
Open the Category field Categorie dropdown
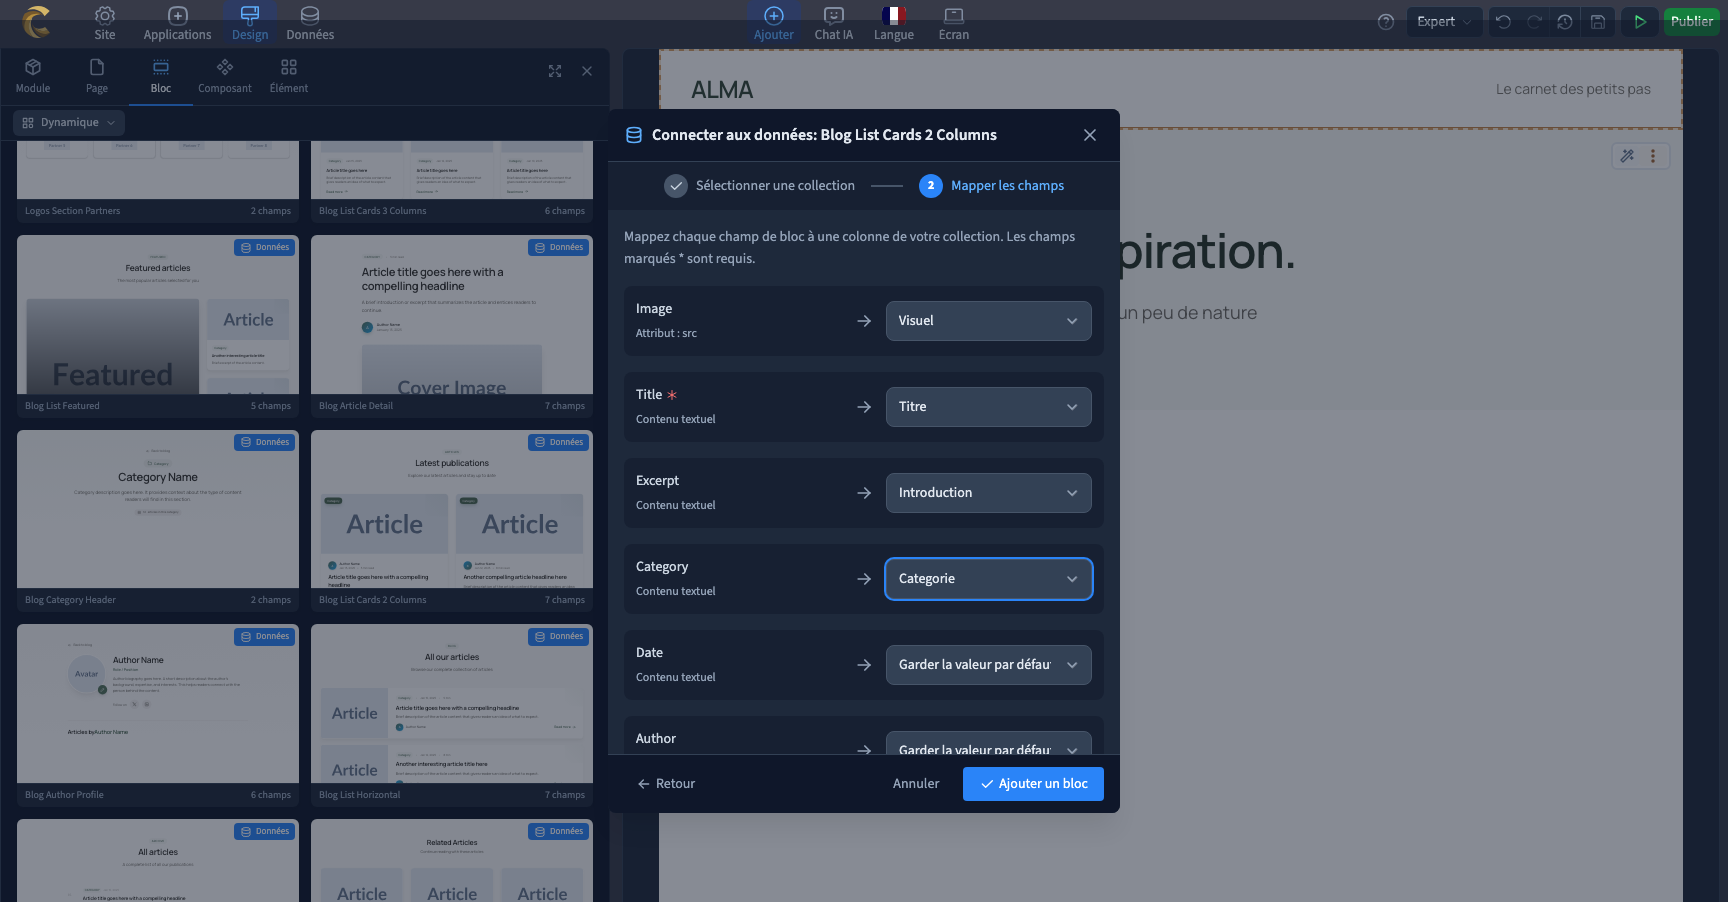tap(988, 579)
